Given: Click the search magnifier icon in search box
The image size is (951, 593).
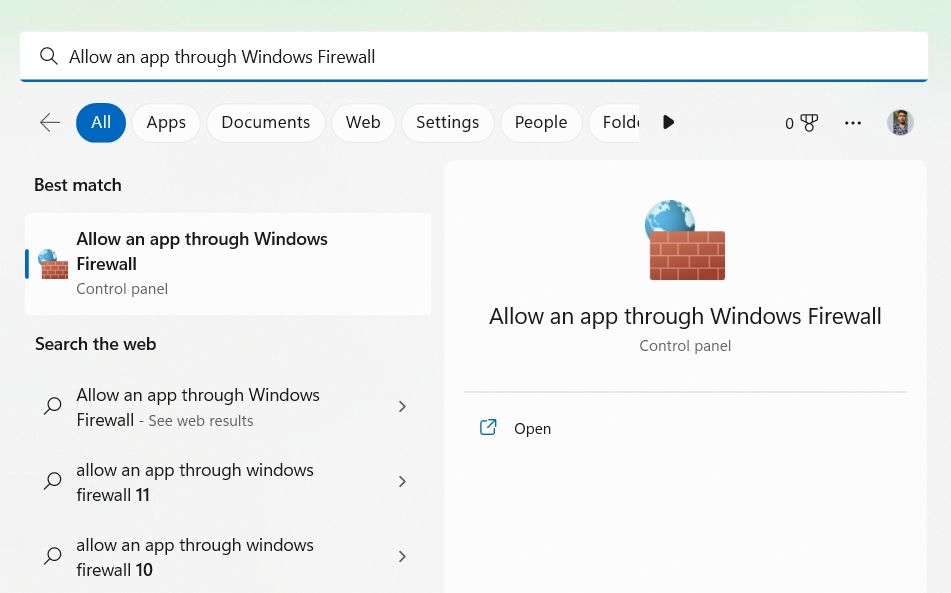Looking at the screenshot, I should point(49,56).
